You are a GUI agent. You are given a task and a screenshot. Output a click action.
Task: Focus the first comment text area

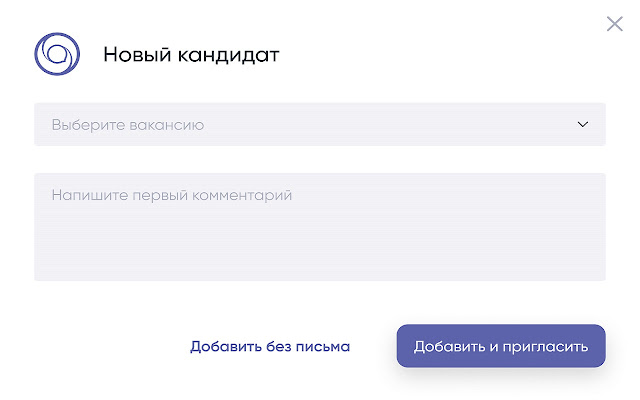tap(319, 227)
